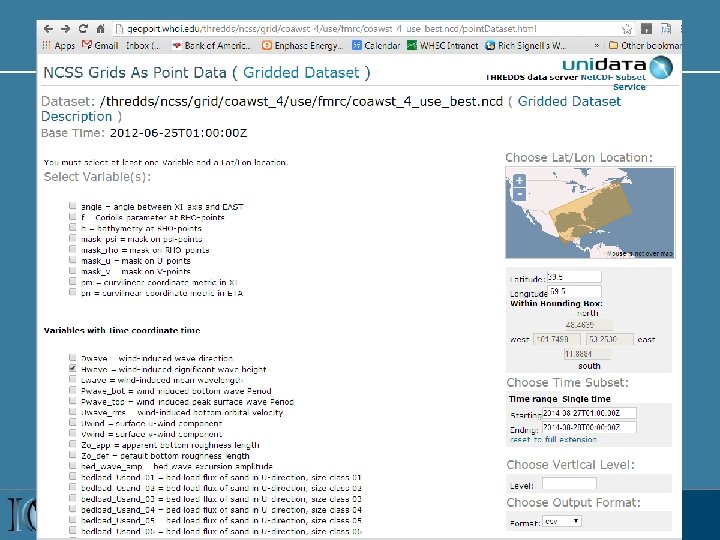Image resolution: width=720 pixels, height=540 pixels.
Task: Open the Gridded Dataset Description link
Action: [331, 109]
